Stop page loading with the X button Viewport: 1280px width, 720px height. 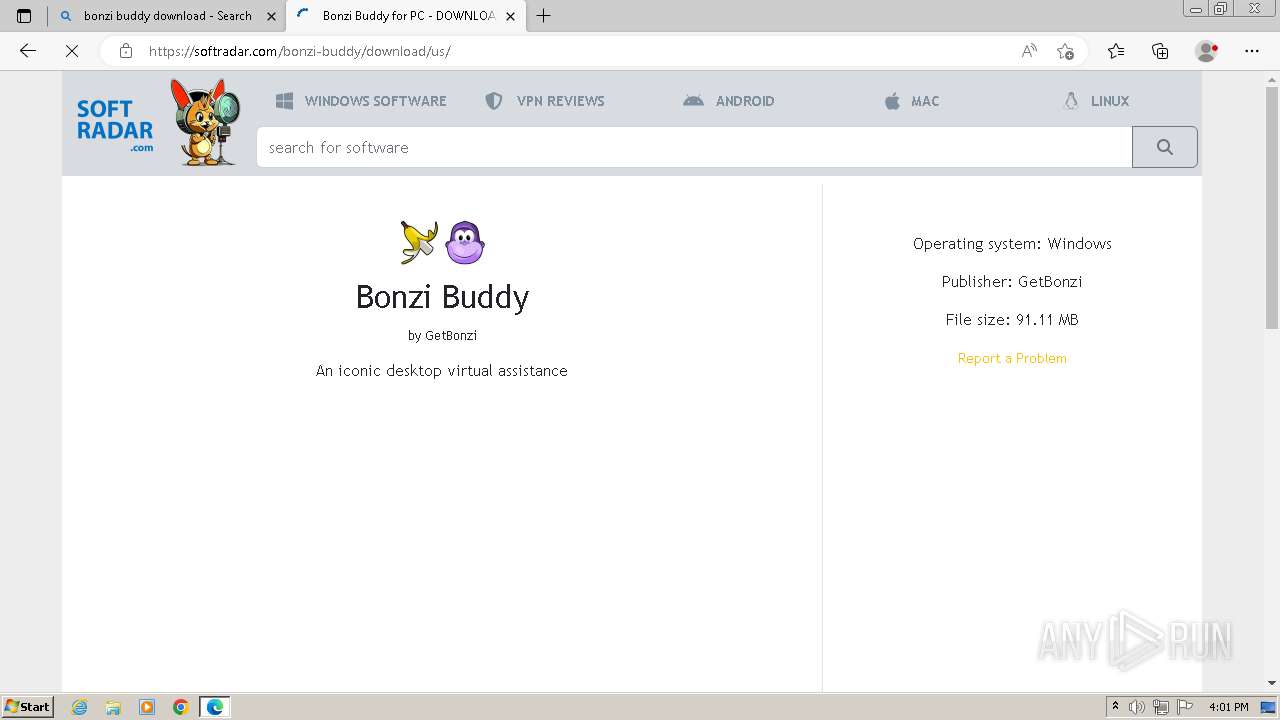[x=72, y=51]
